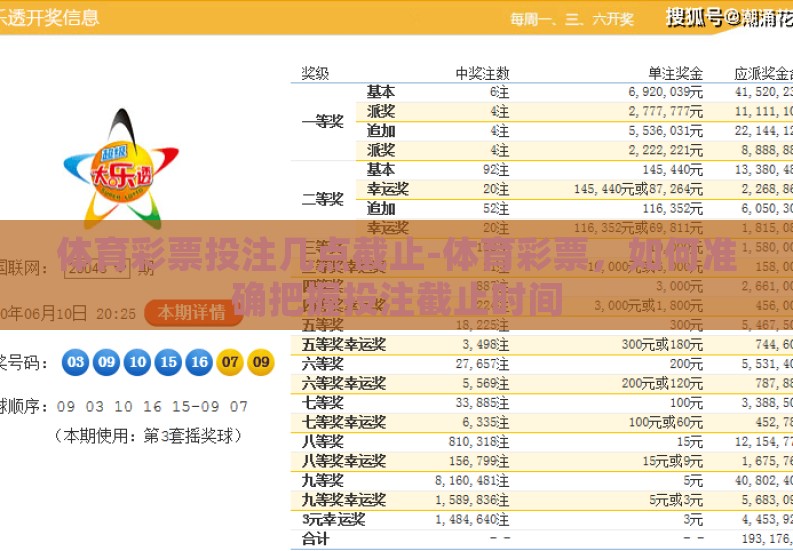The image size is (793, 551).
Task: Select blue ball number 03
Action: [x=76, y=362]
